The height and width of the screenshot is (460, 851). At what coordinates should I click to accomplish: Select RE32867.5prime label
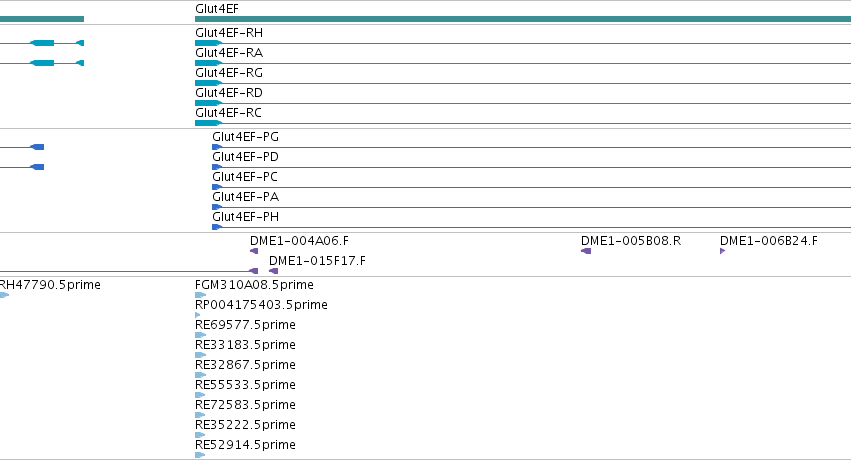coord(245,366)
